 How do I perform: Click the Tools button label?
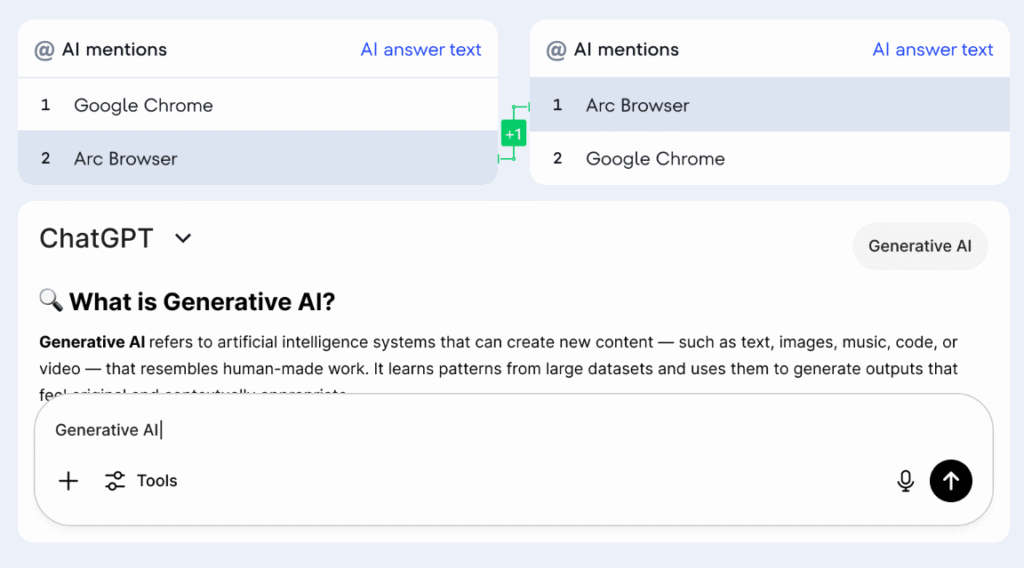click(x=157, y=481)
